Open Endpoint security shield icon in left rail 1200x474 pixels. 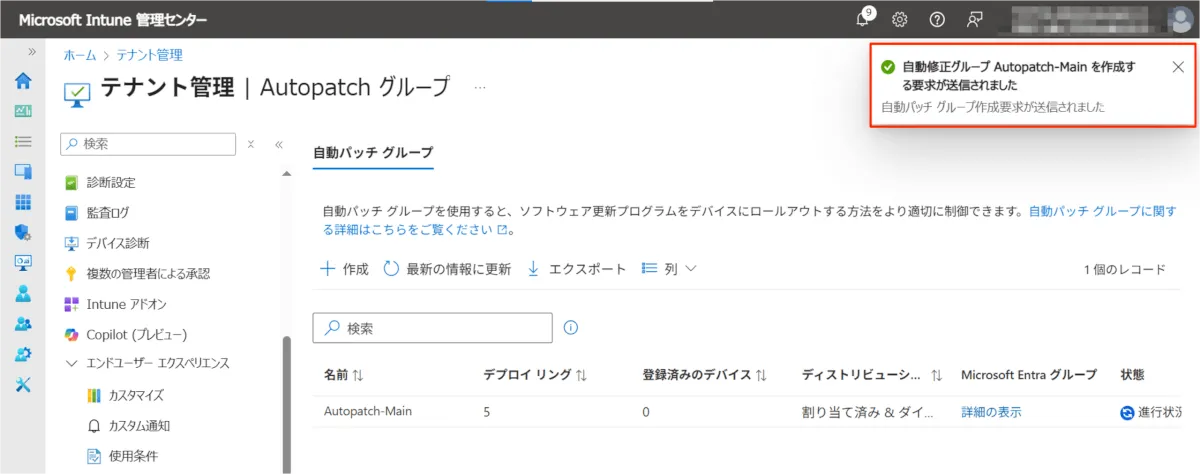[x=23, y=233]
